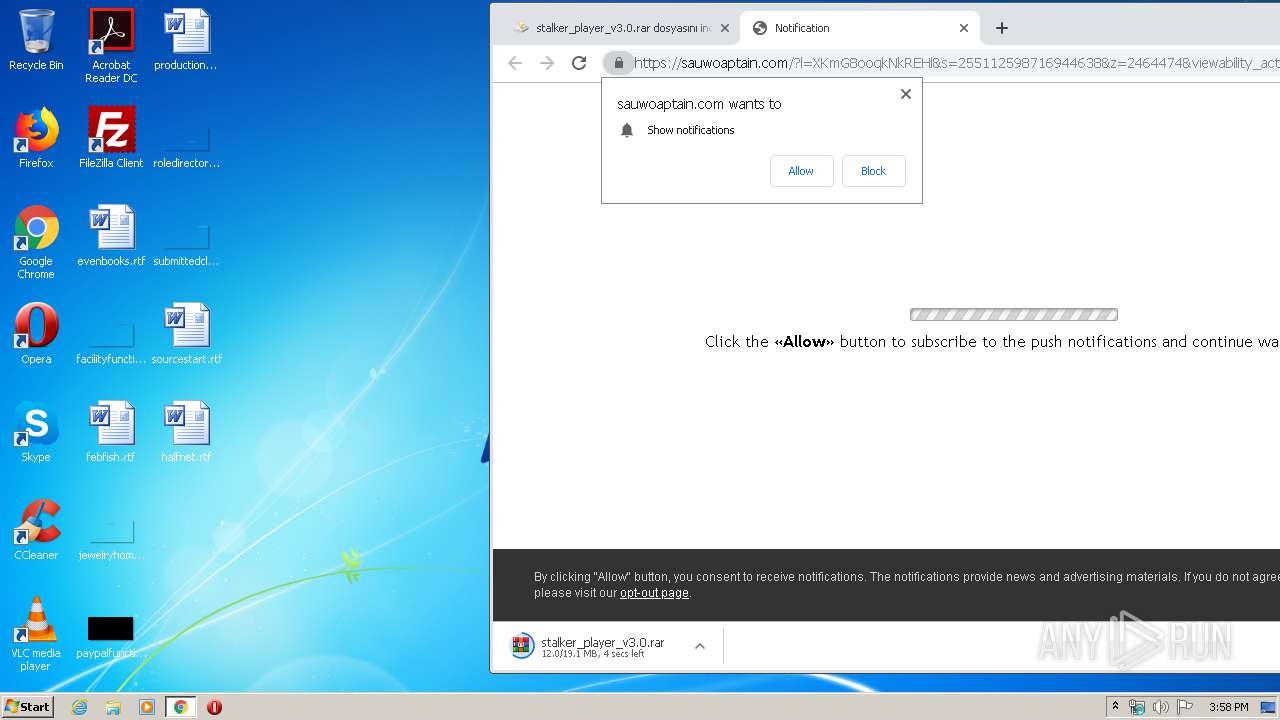Reload the current page
1280x720 pixels.
point(579,63)
